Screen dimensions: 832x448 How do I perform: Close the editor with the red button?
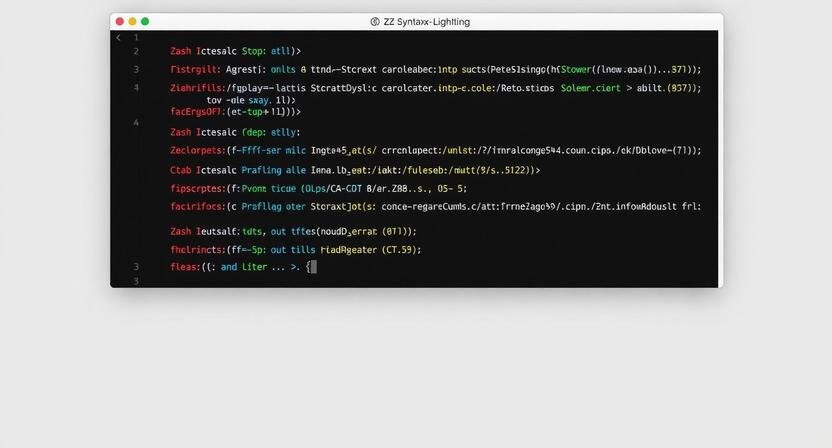pos(120,21)
